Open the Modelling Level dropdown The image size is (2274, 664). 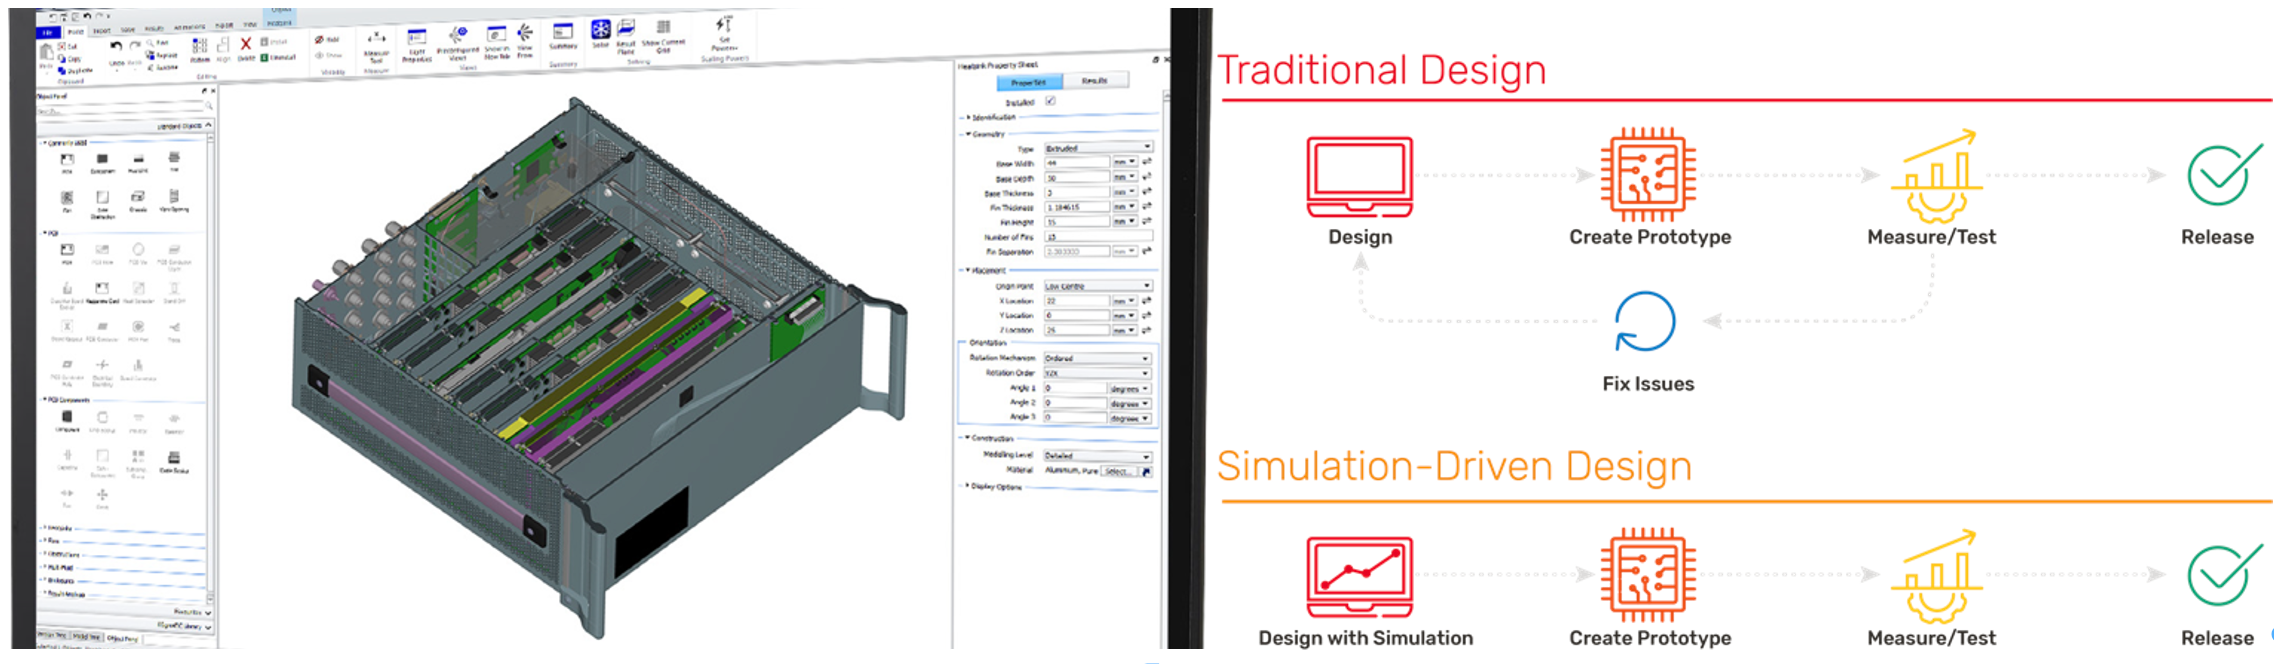[x=1098, y=455]
